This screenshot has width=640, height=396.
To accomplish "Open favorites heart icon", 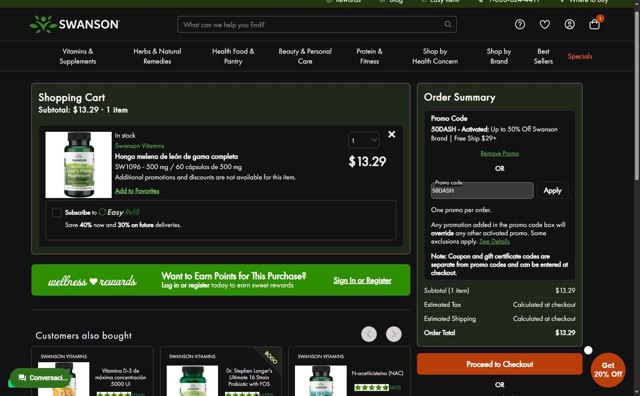I will [x=544, y=24].
